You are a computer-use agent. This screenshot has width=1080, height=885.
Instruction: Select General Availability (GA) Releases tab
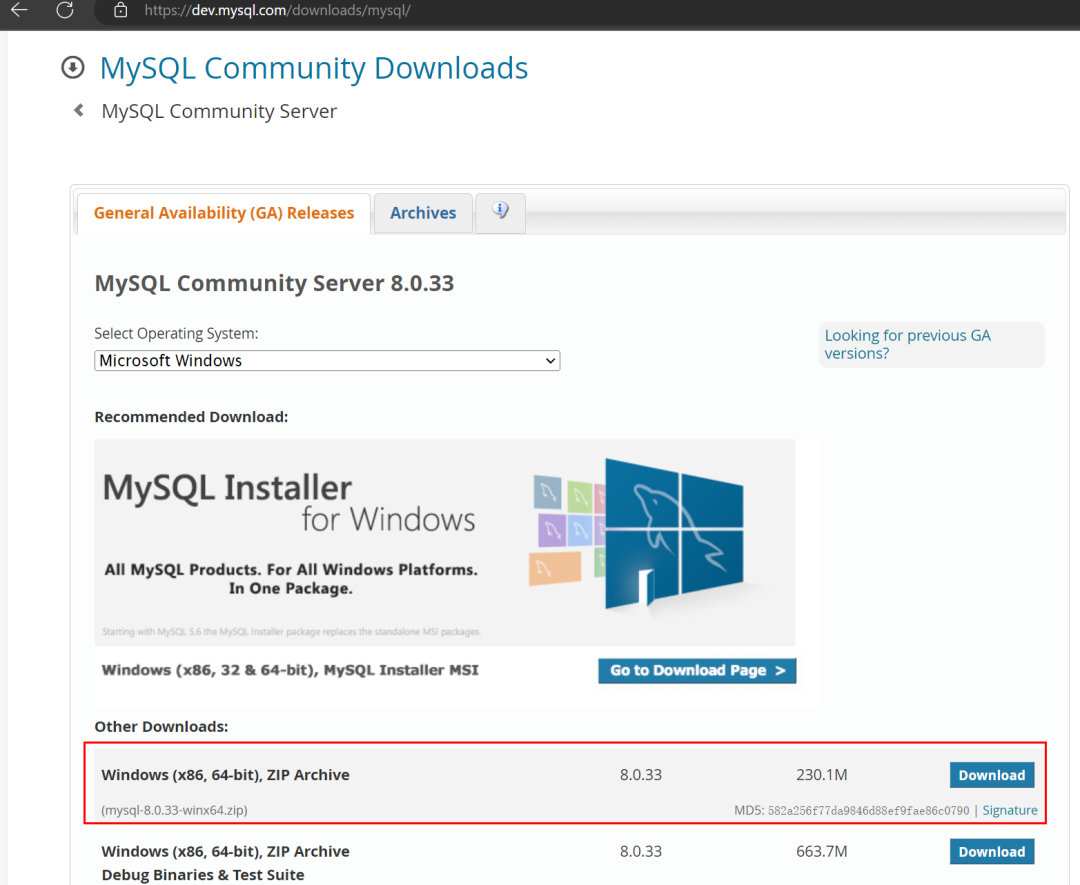coord(224,213)
